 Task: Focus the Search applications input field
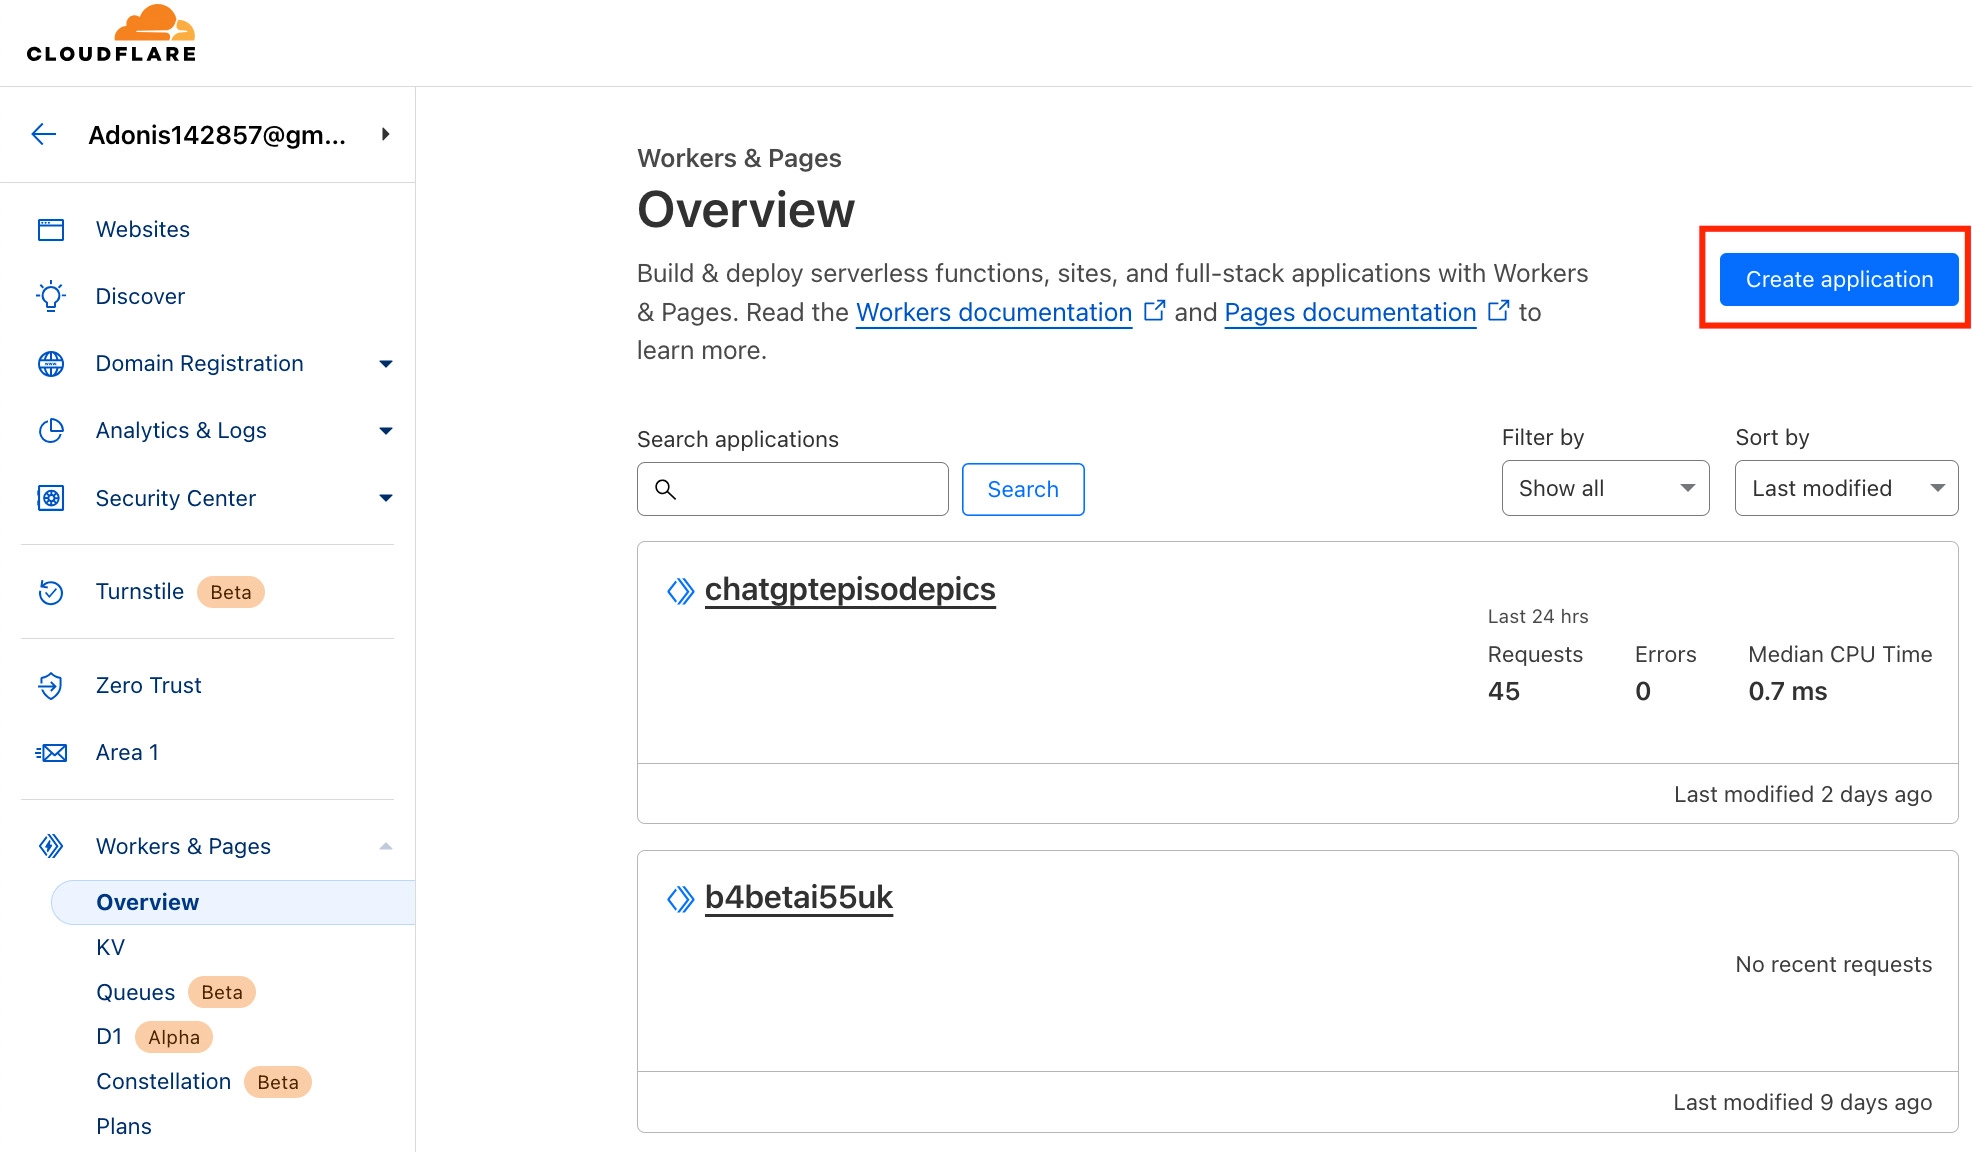[805, 489]
